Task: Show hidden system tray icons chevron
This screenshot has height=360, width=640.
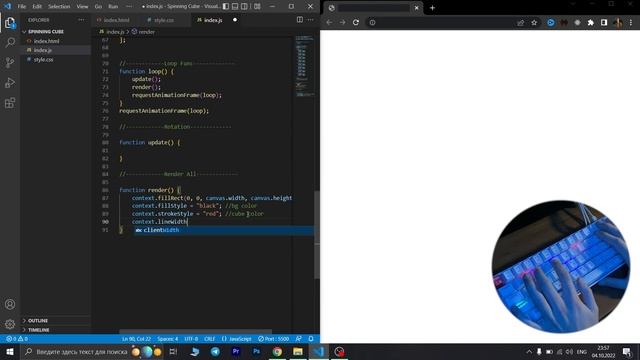Action: [x=529, y=351]
